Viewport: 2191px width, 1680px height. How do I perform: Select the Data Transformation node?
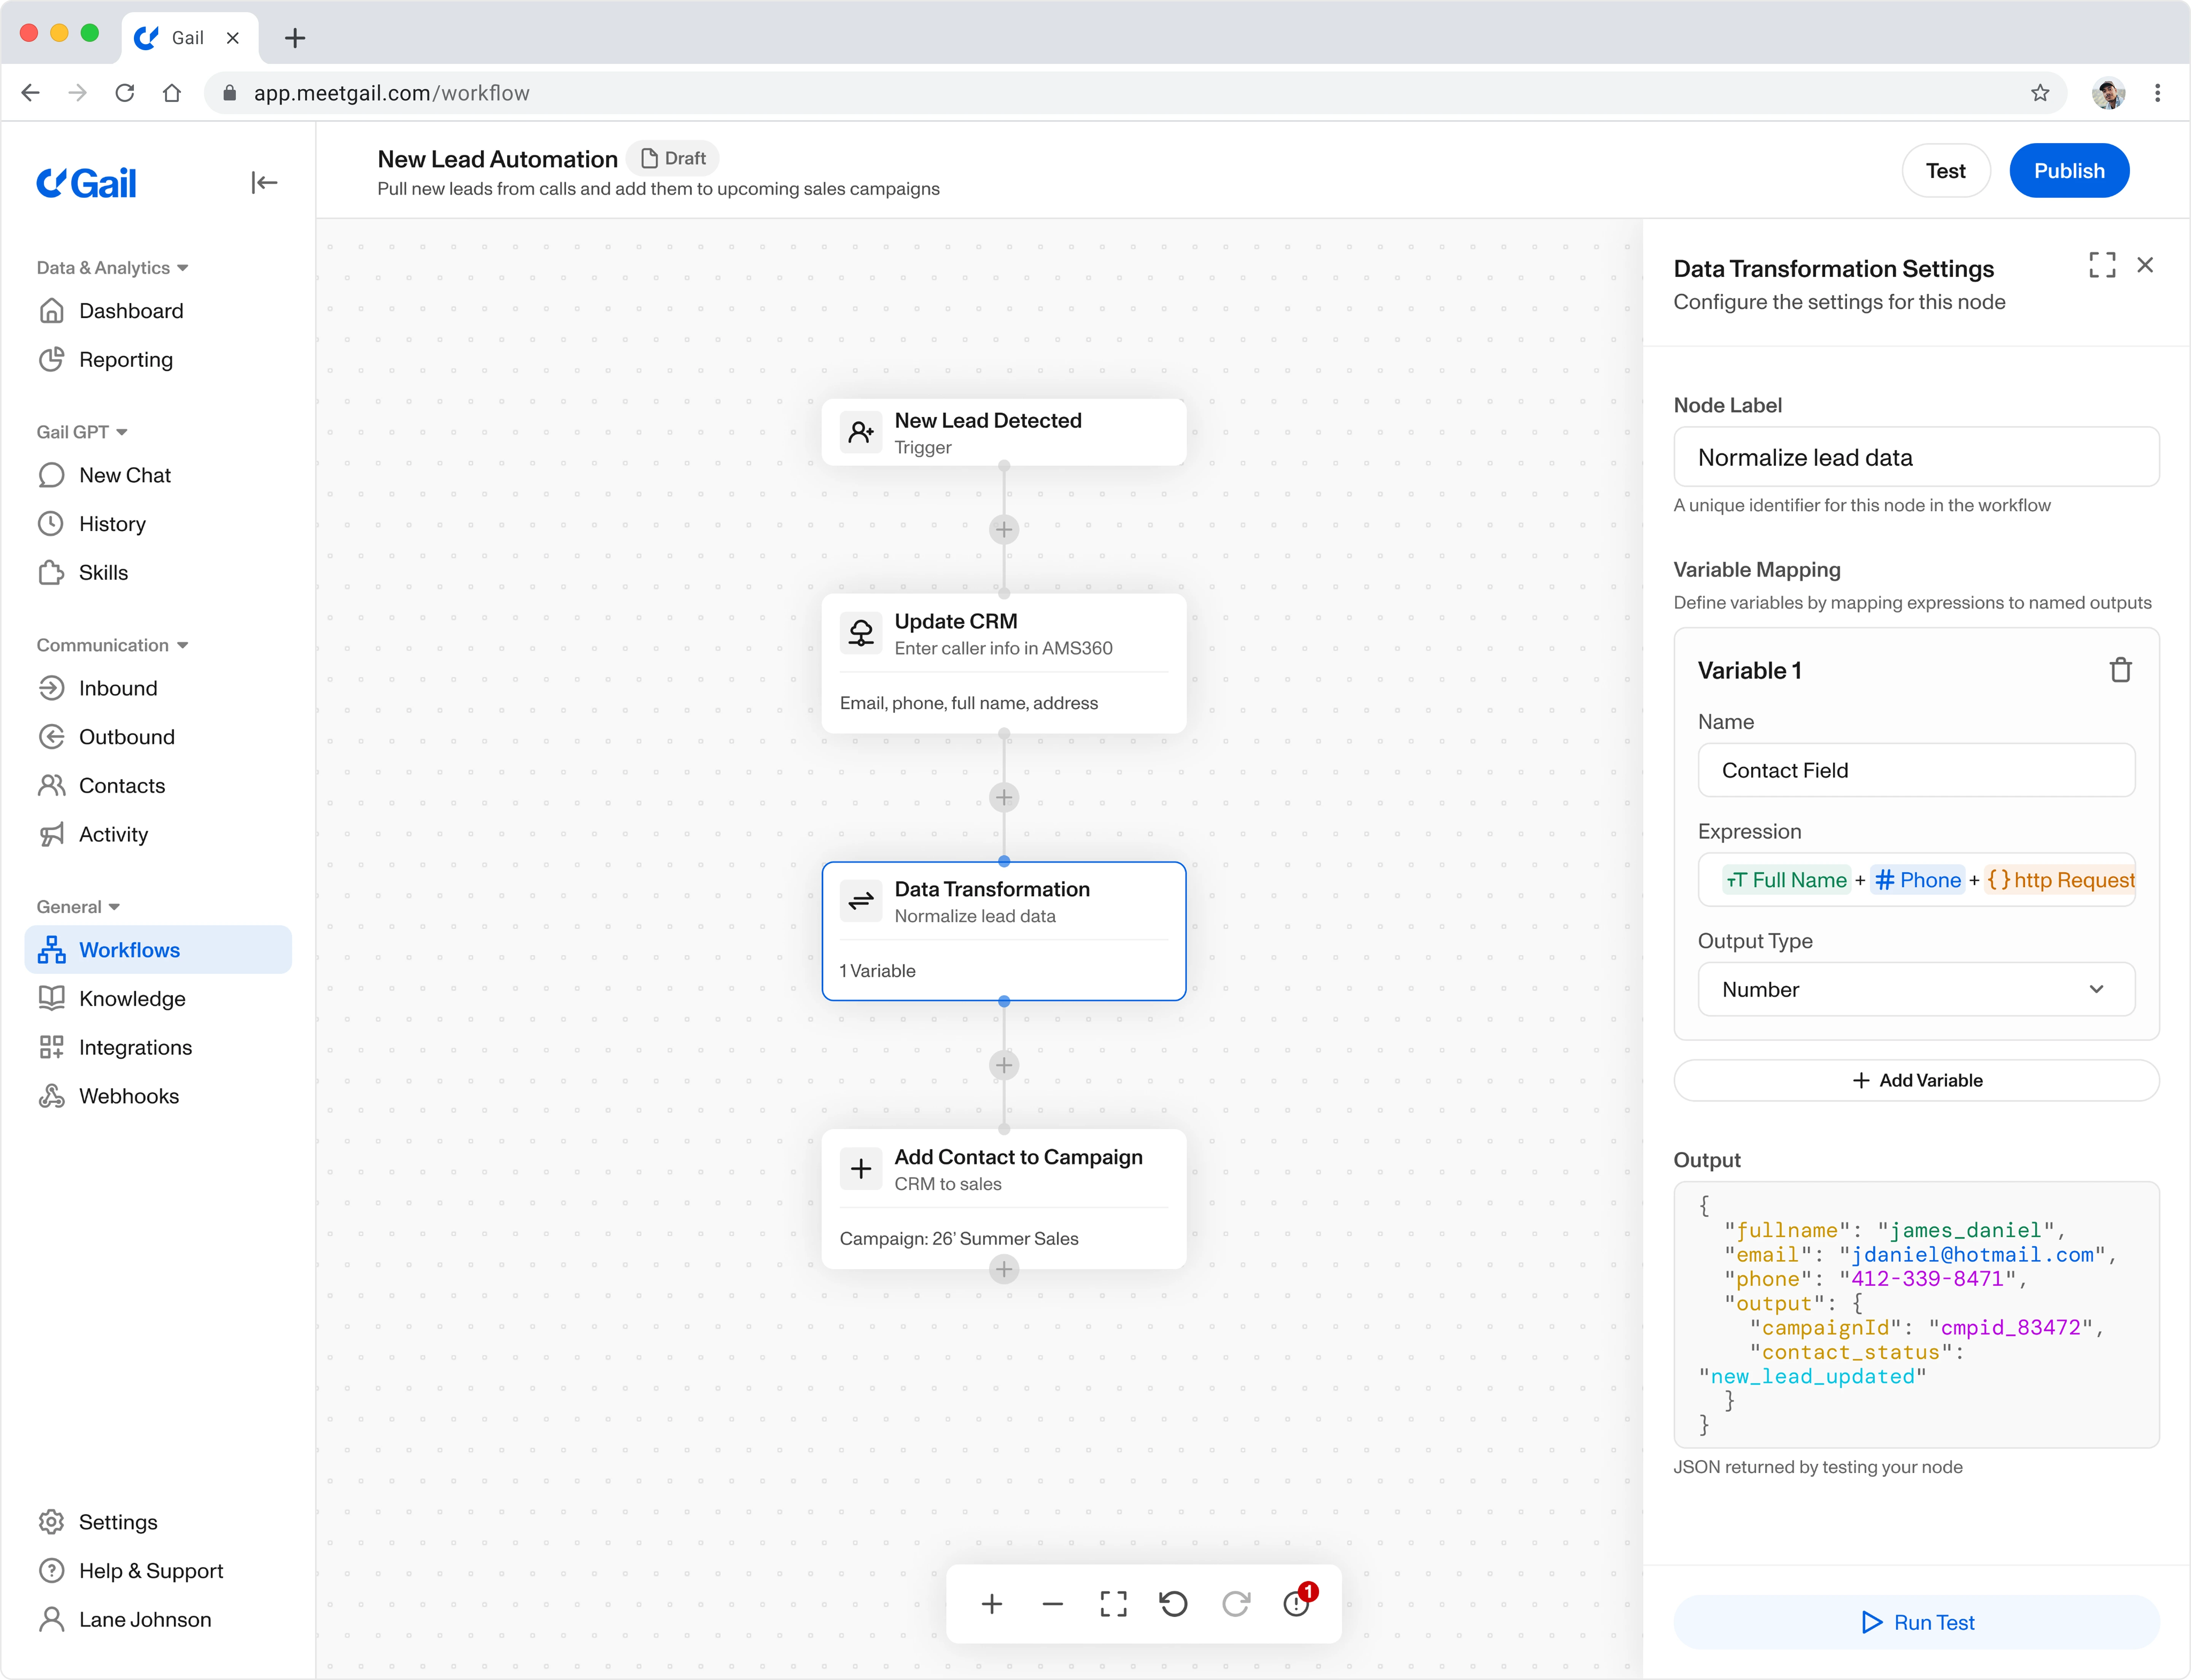click(x=1004, y=931)
